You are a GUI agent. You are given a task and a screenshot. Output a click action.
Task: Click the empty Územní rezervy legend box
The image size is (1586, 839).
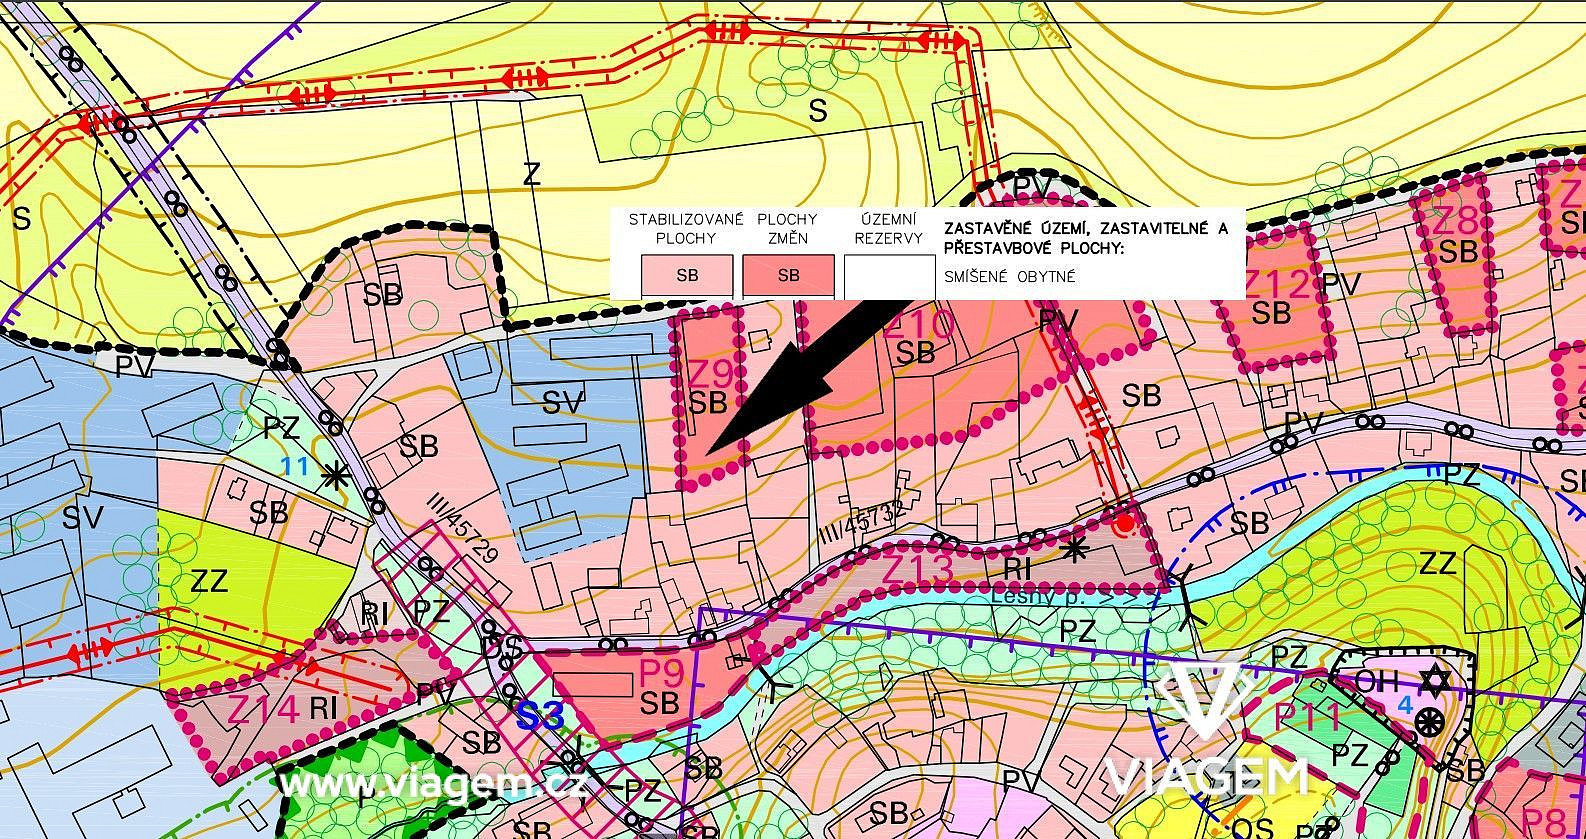pos(889,276)
